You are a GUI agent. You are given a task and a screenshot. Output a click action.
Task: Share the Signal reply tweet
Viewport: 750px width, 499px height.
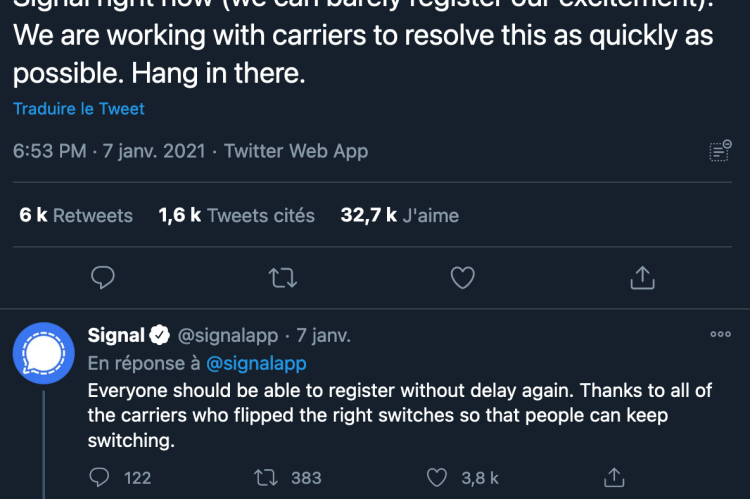click(614, 477)
